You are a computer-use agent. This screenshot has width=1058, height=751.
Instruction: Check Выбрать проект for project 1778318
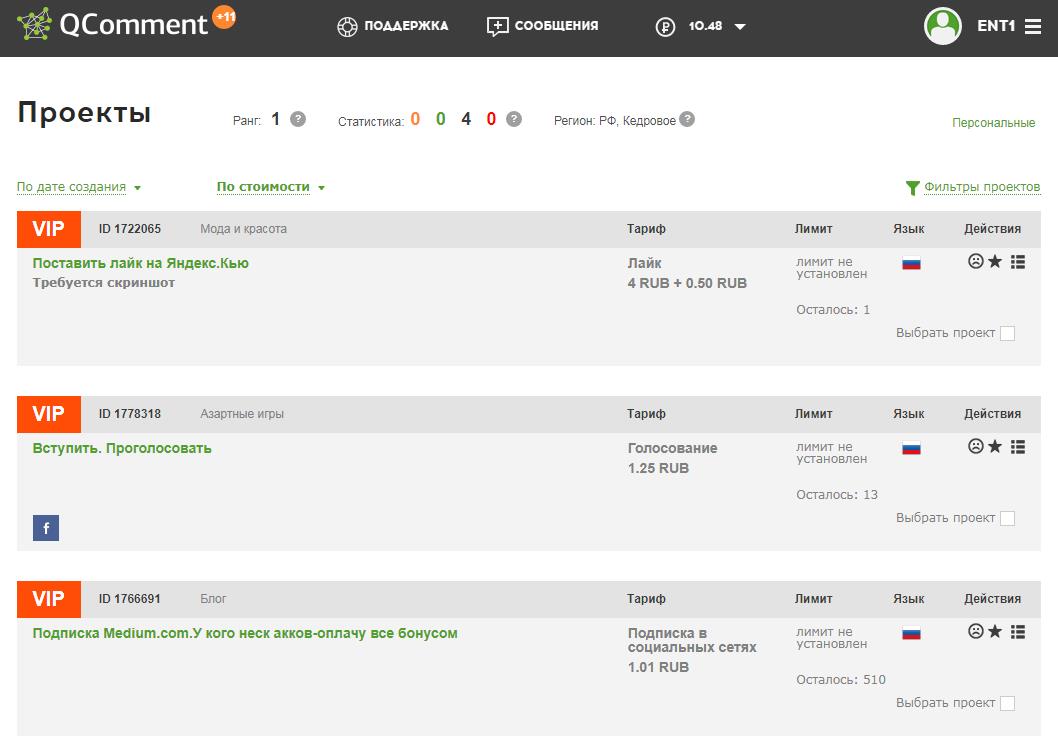click(1007, 518)
